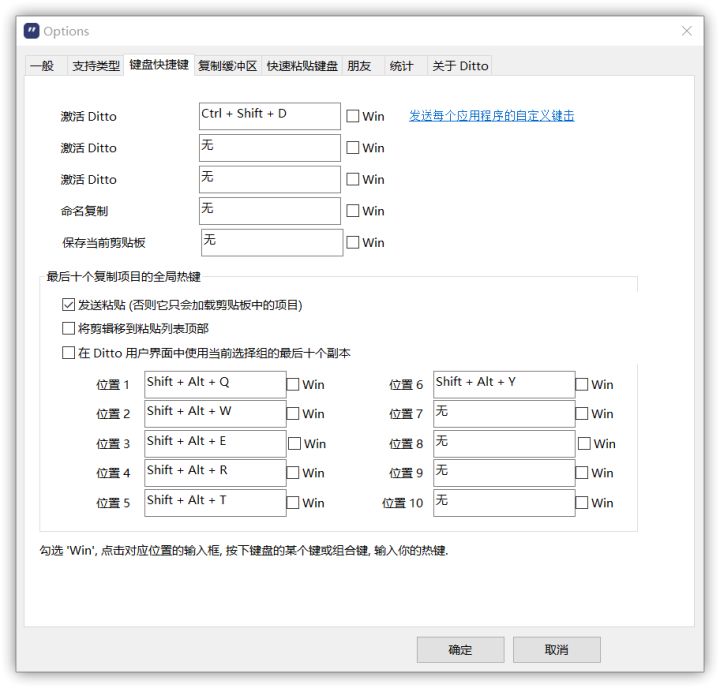720x688 pixels.
Task: Click the Ditto app icon in the title bar
Action: (31, 31)
